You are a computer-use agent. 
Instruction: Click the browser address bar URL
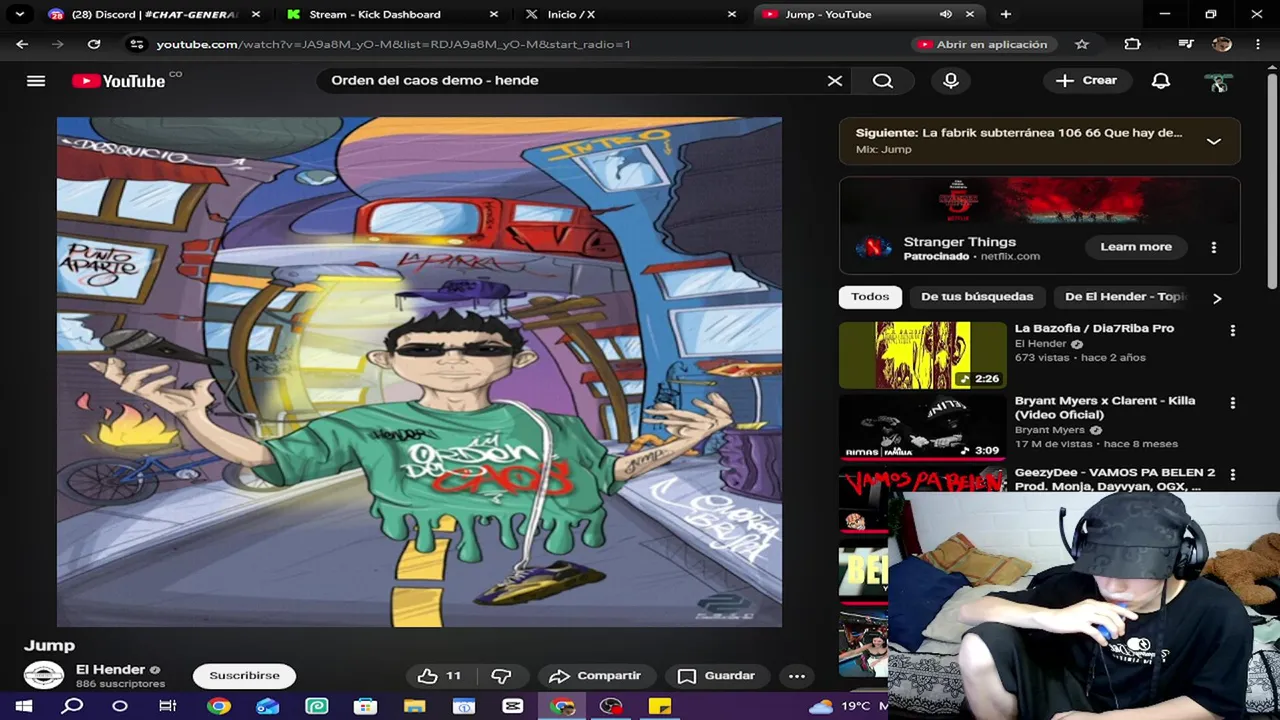tap(393, 44)
